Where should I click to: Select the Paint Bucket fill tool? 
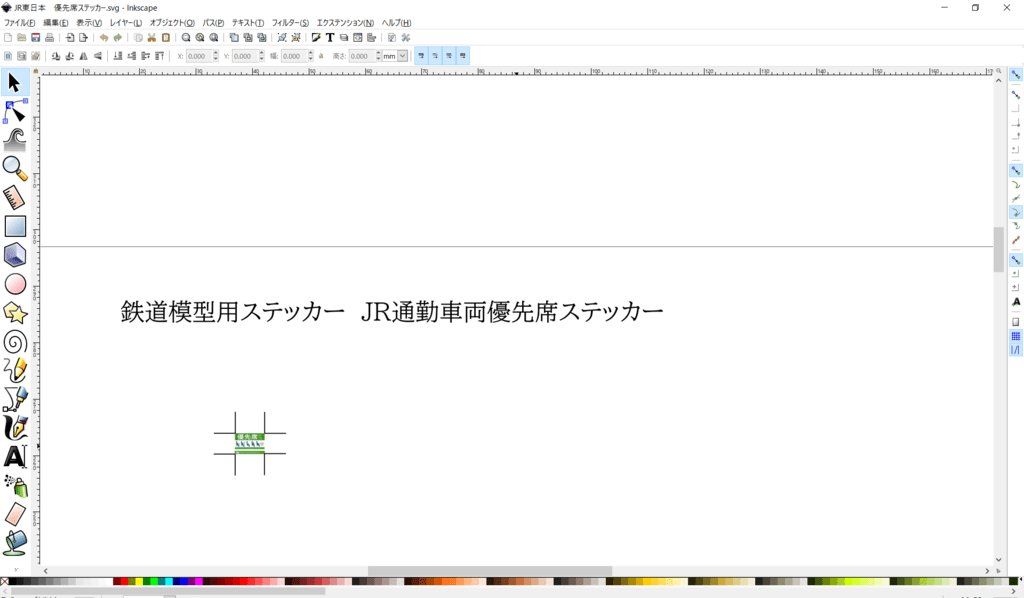[x=14, y=543]
